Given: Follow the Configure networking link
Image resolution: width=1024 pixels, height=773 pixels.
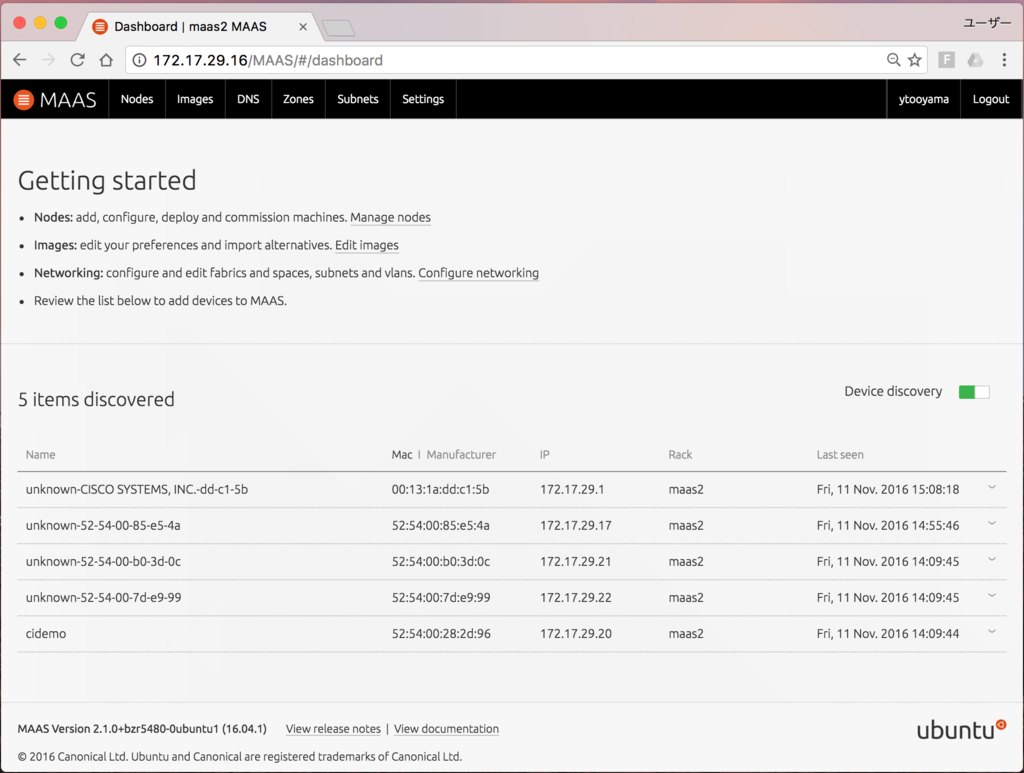Looking at the screenshot, I should (479, 273).
